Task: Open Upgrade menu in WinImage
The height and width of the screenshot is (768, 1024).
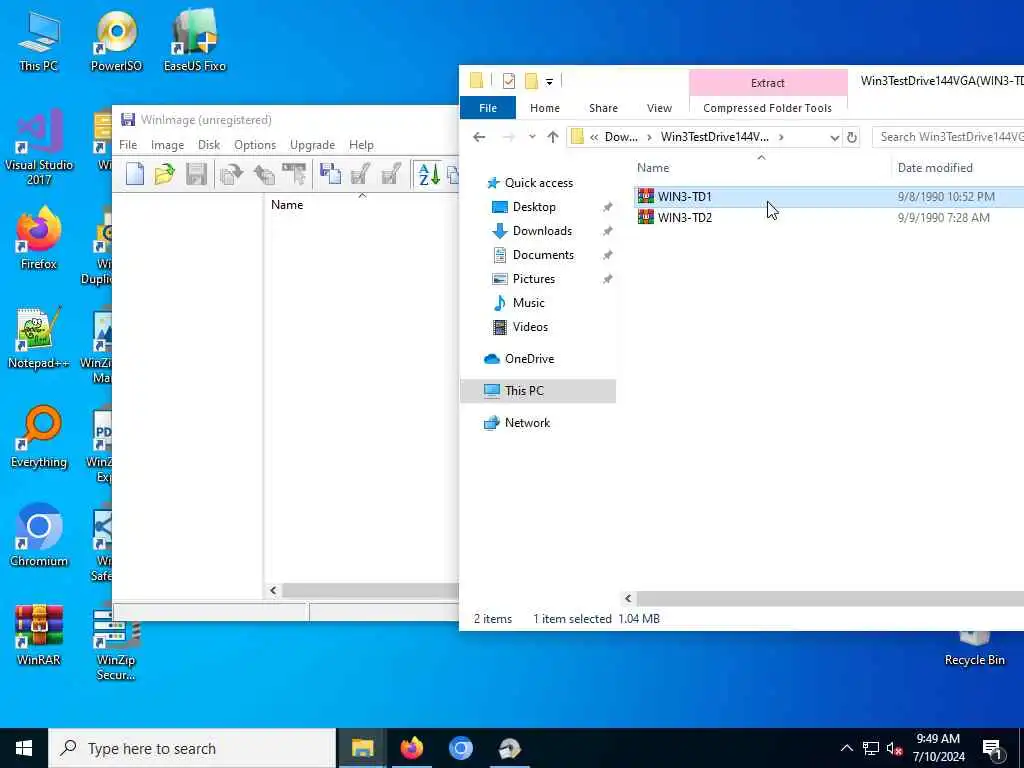Action: click(x=312, y=145)
